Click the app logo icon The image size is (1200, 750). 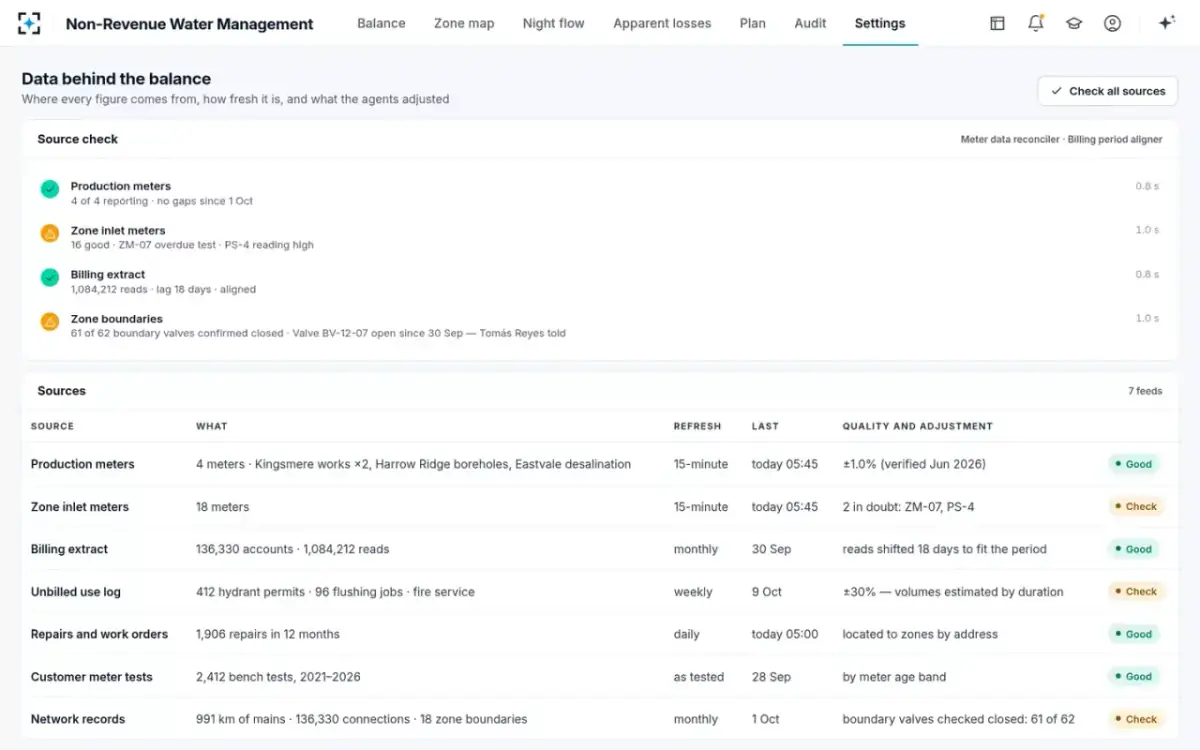click(29, 23)
